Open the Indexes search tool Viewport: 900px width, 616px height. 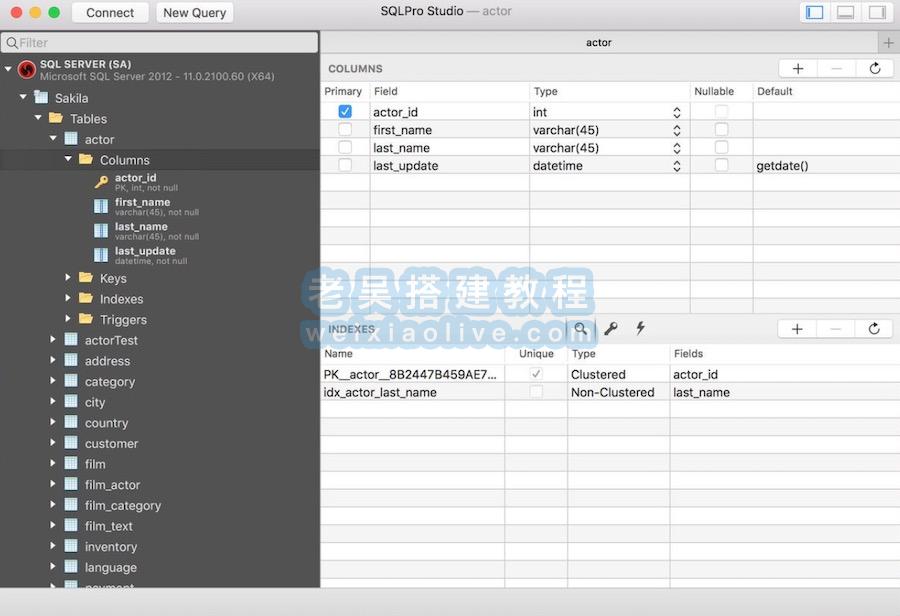click(581, 327)
